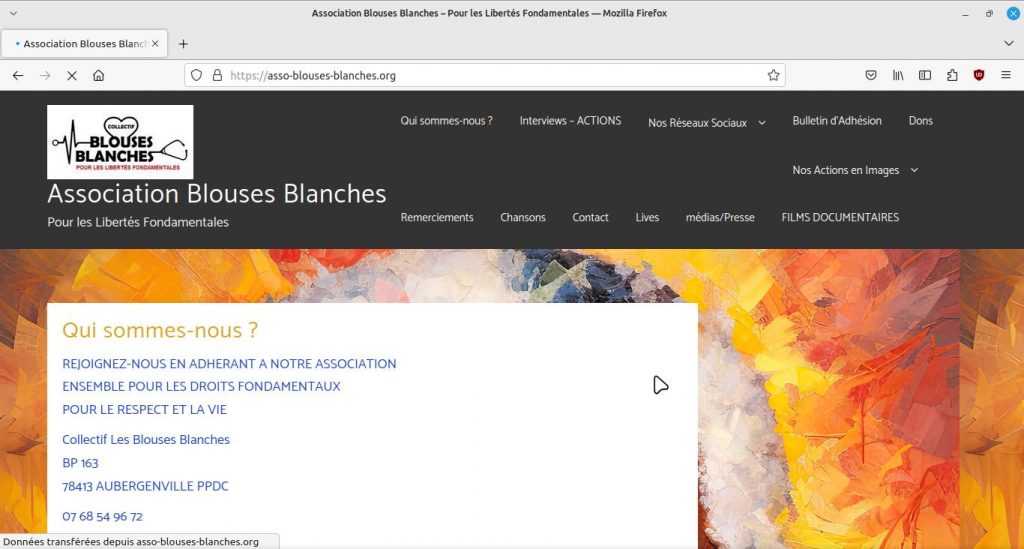This screenshot has width=1024, height=549.
Task: Save the page to Pocket
Action: tap(871, 75)
